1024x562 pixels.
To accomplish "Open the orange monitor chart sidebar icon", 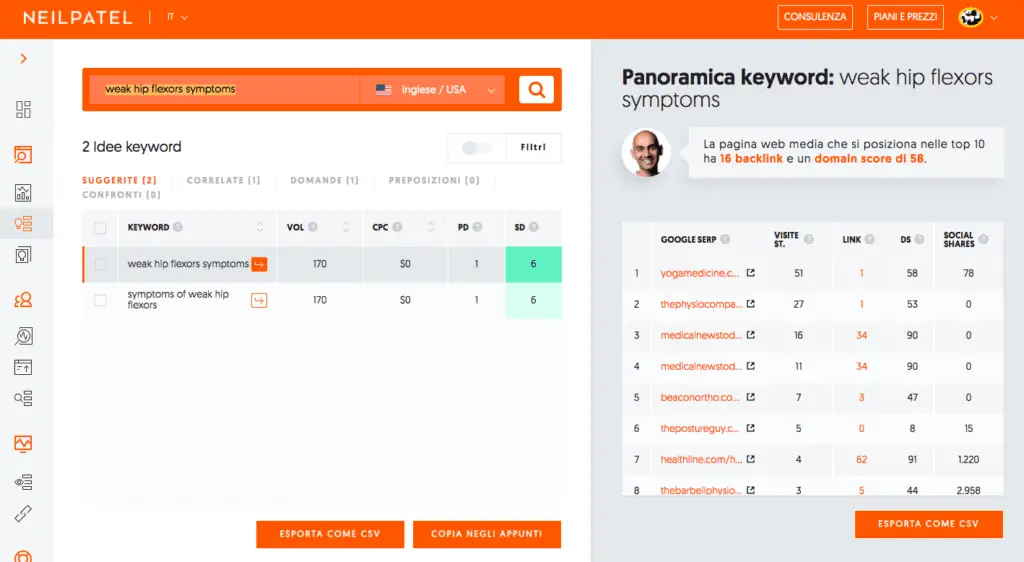I will pos(23,444).
